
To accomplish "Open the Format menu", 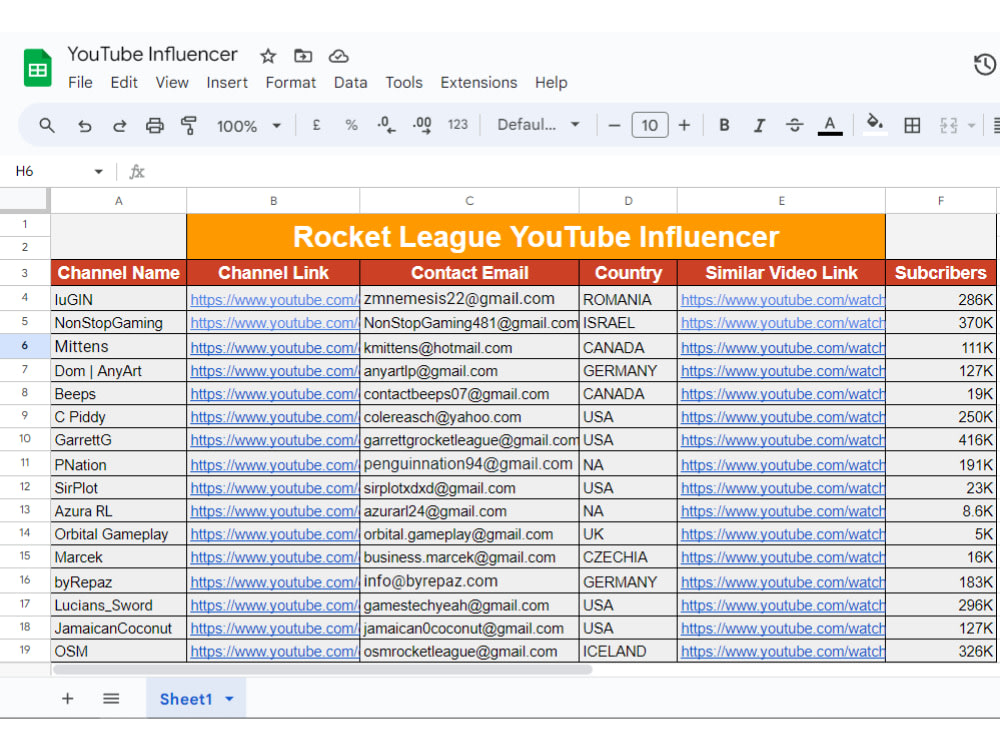I will 290,83.
